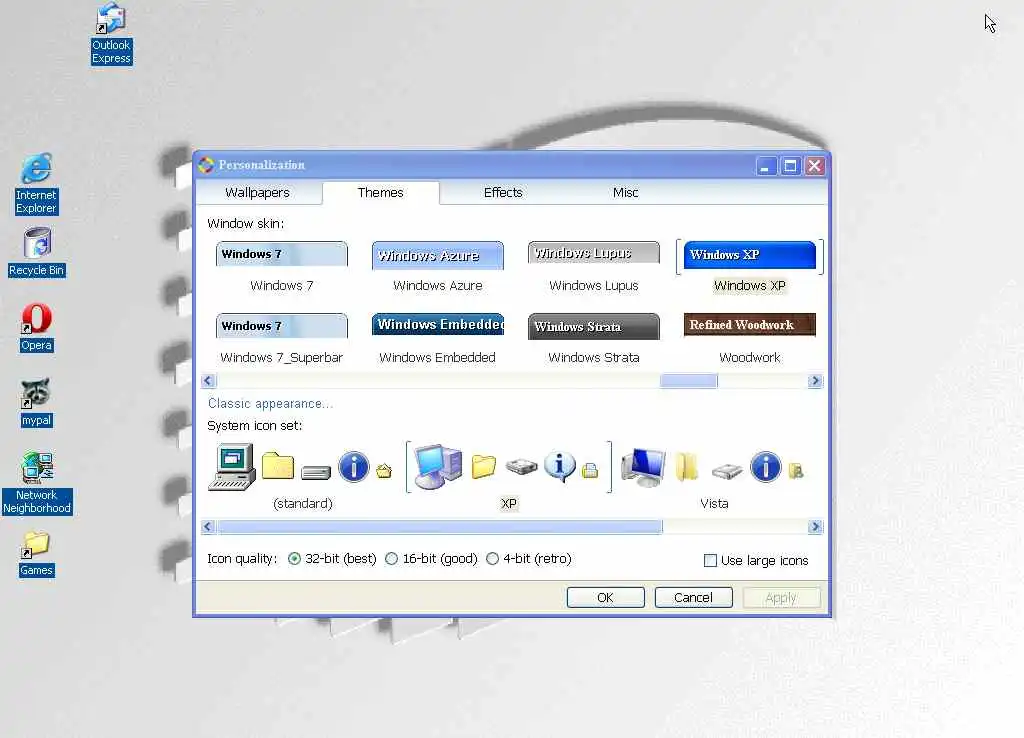Image resolution: width=1024 pixels, height=738 pixels.
Task: Switch to the Wallpapers tab
Action: point(257,193)
